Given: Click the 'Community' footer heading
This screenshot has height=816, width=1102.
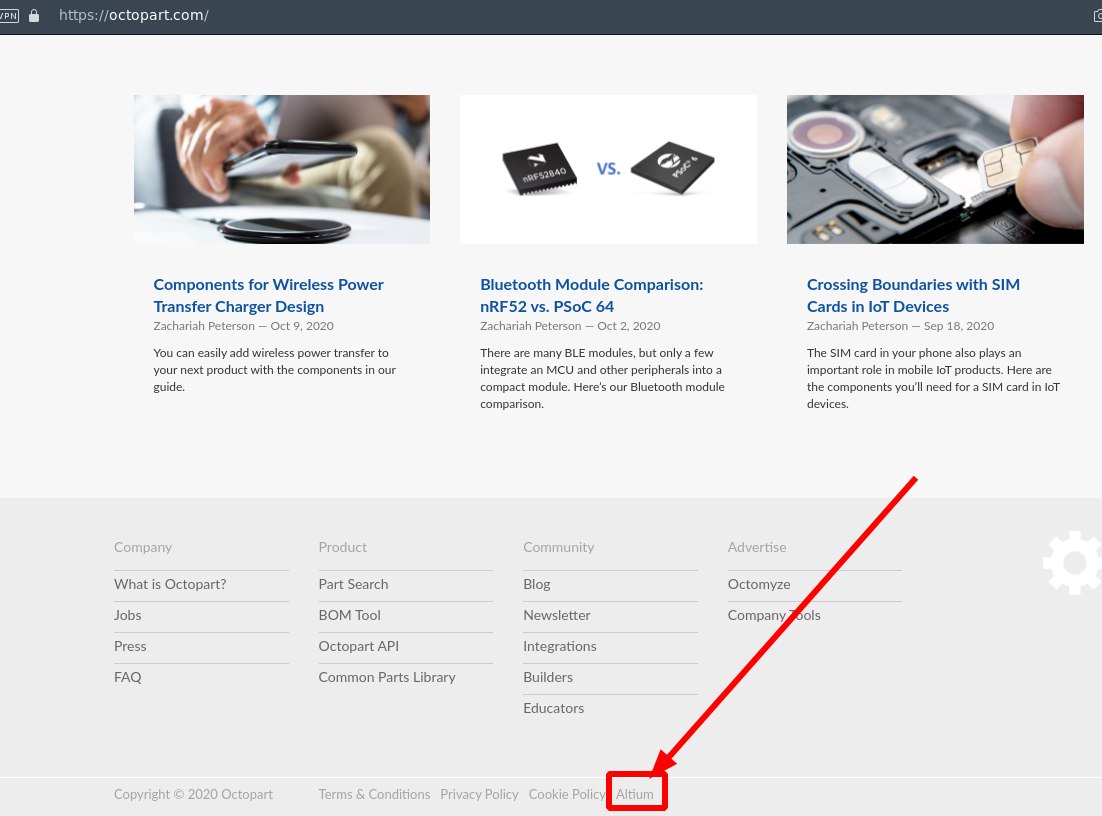Looking at the screenshot, I should pos(558,547).
